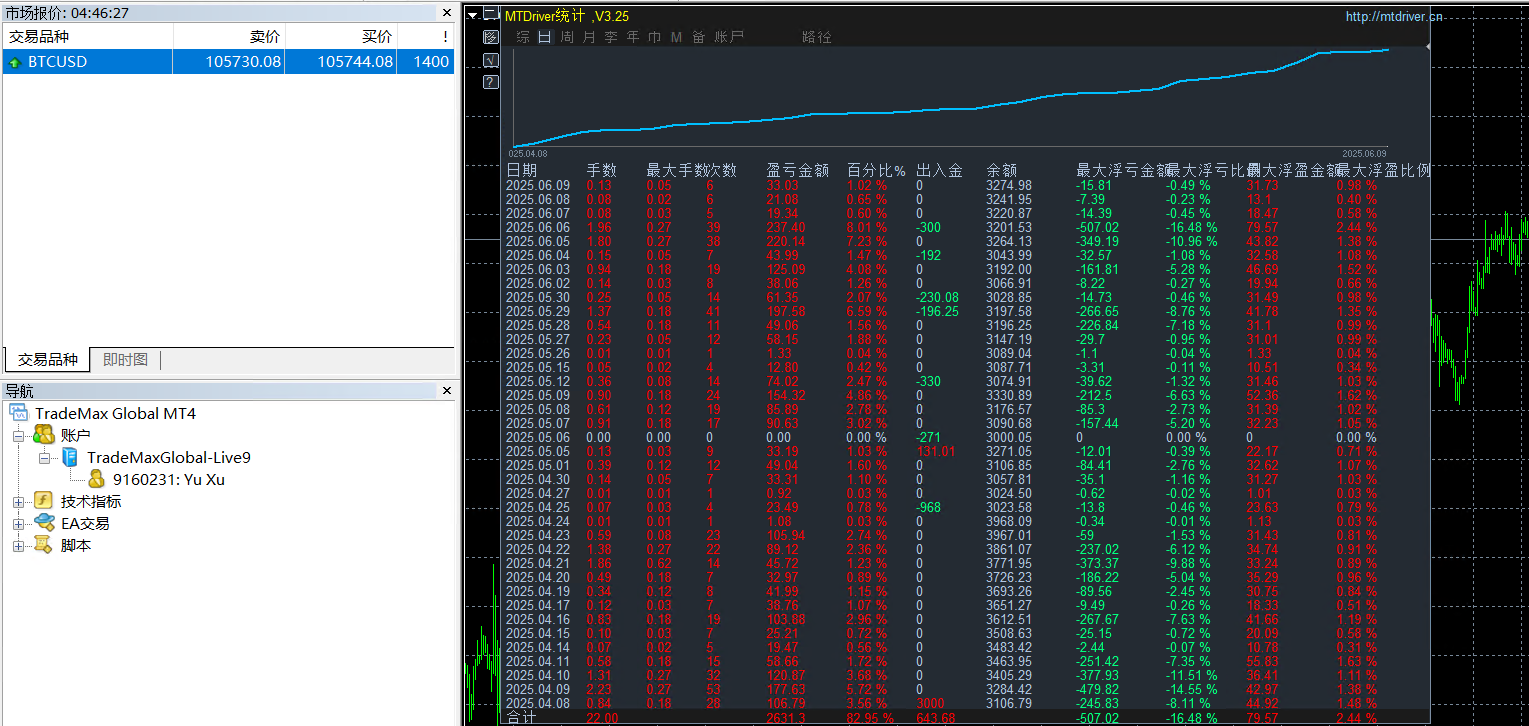Image resolution: width=1529 pixels, height=726 pixels.
Task: Click the 余额 column header
Action: click(1002, 171)
